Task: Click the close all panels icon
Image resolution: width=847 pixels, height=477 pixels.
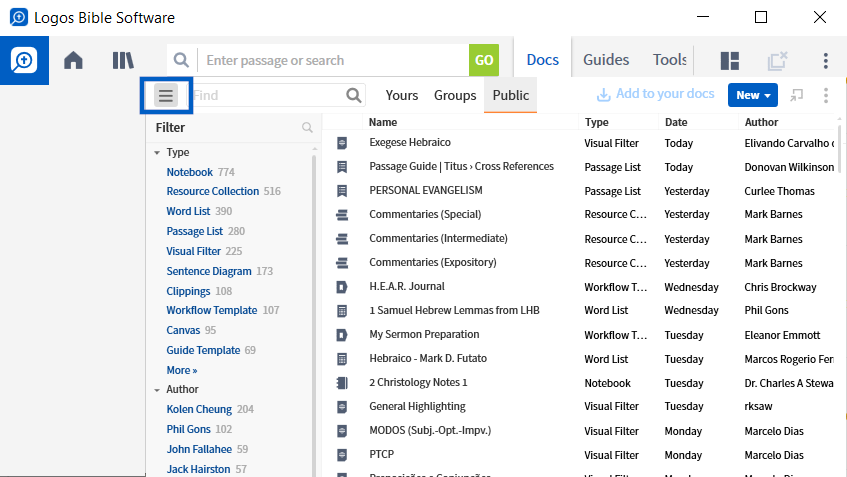Action: point(777,61)
